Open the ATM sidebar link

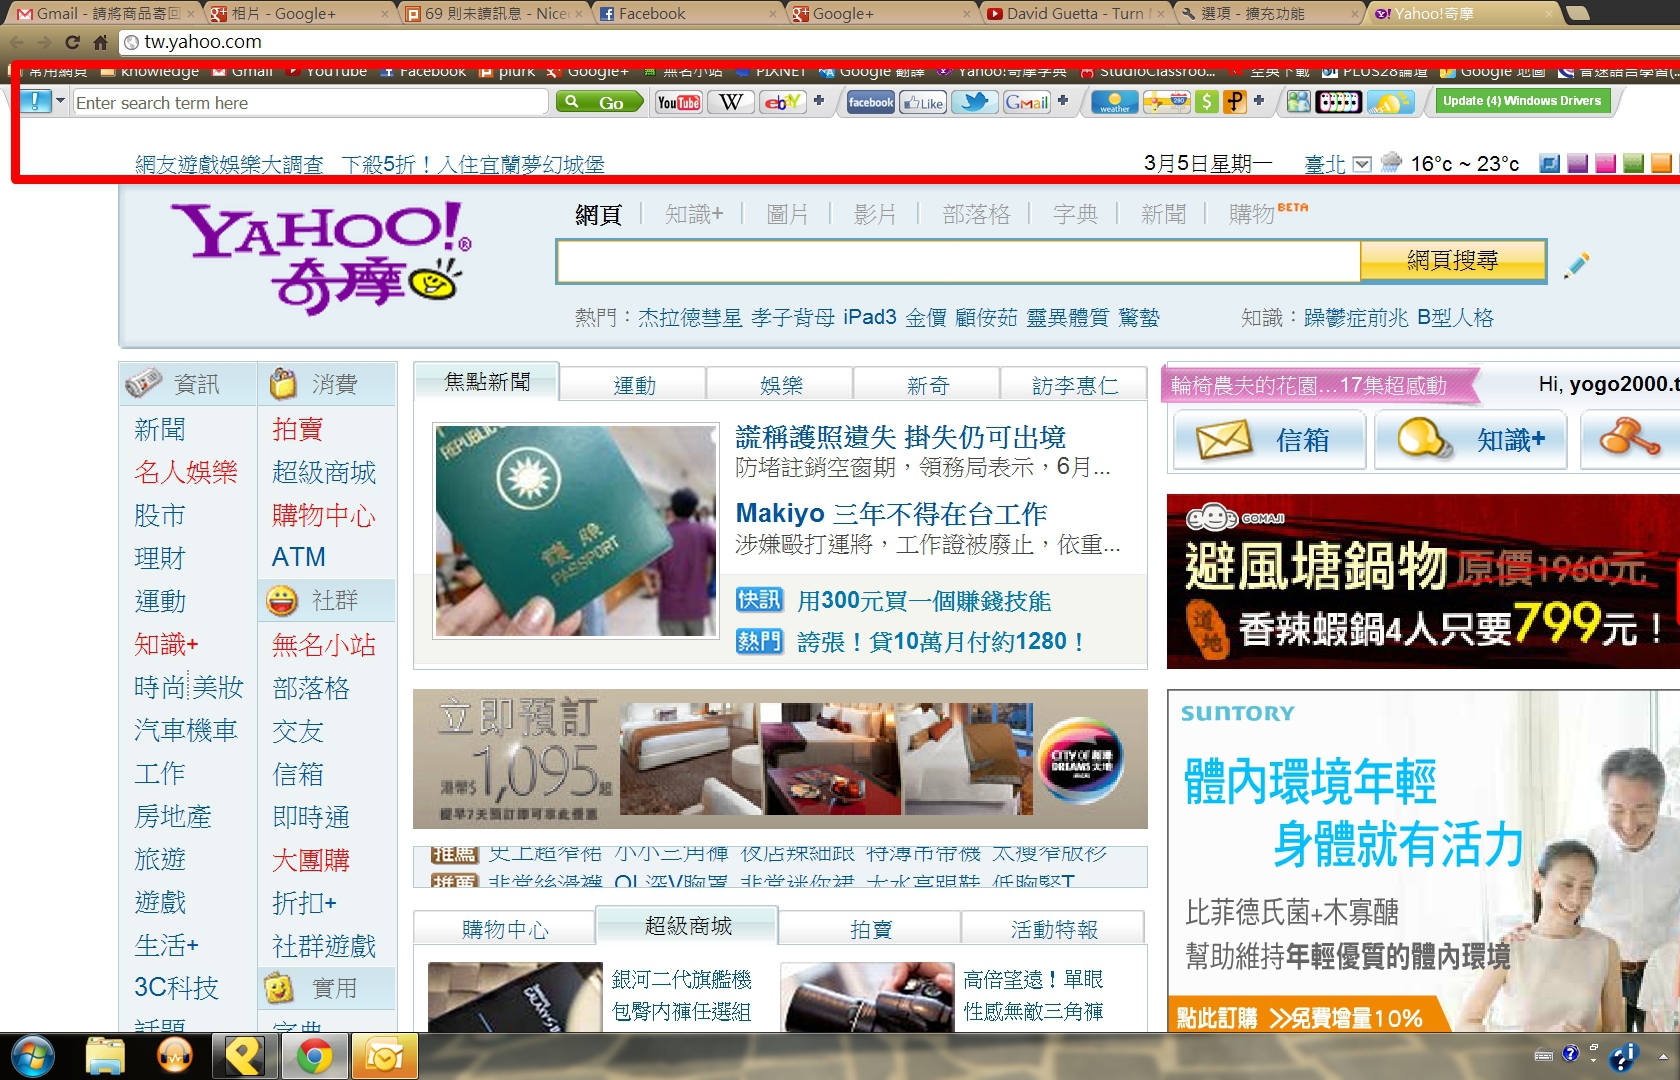(x=299, y=557)
